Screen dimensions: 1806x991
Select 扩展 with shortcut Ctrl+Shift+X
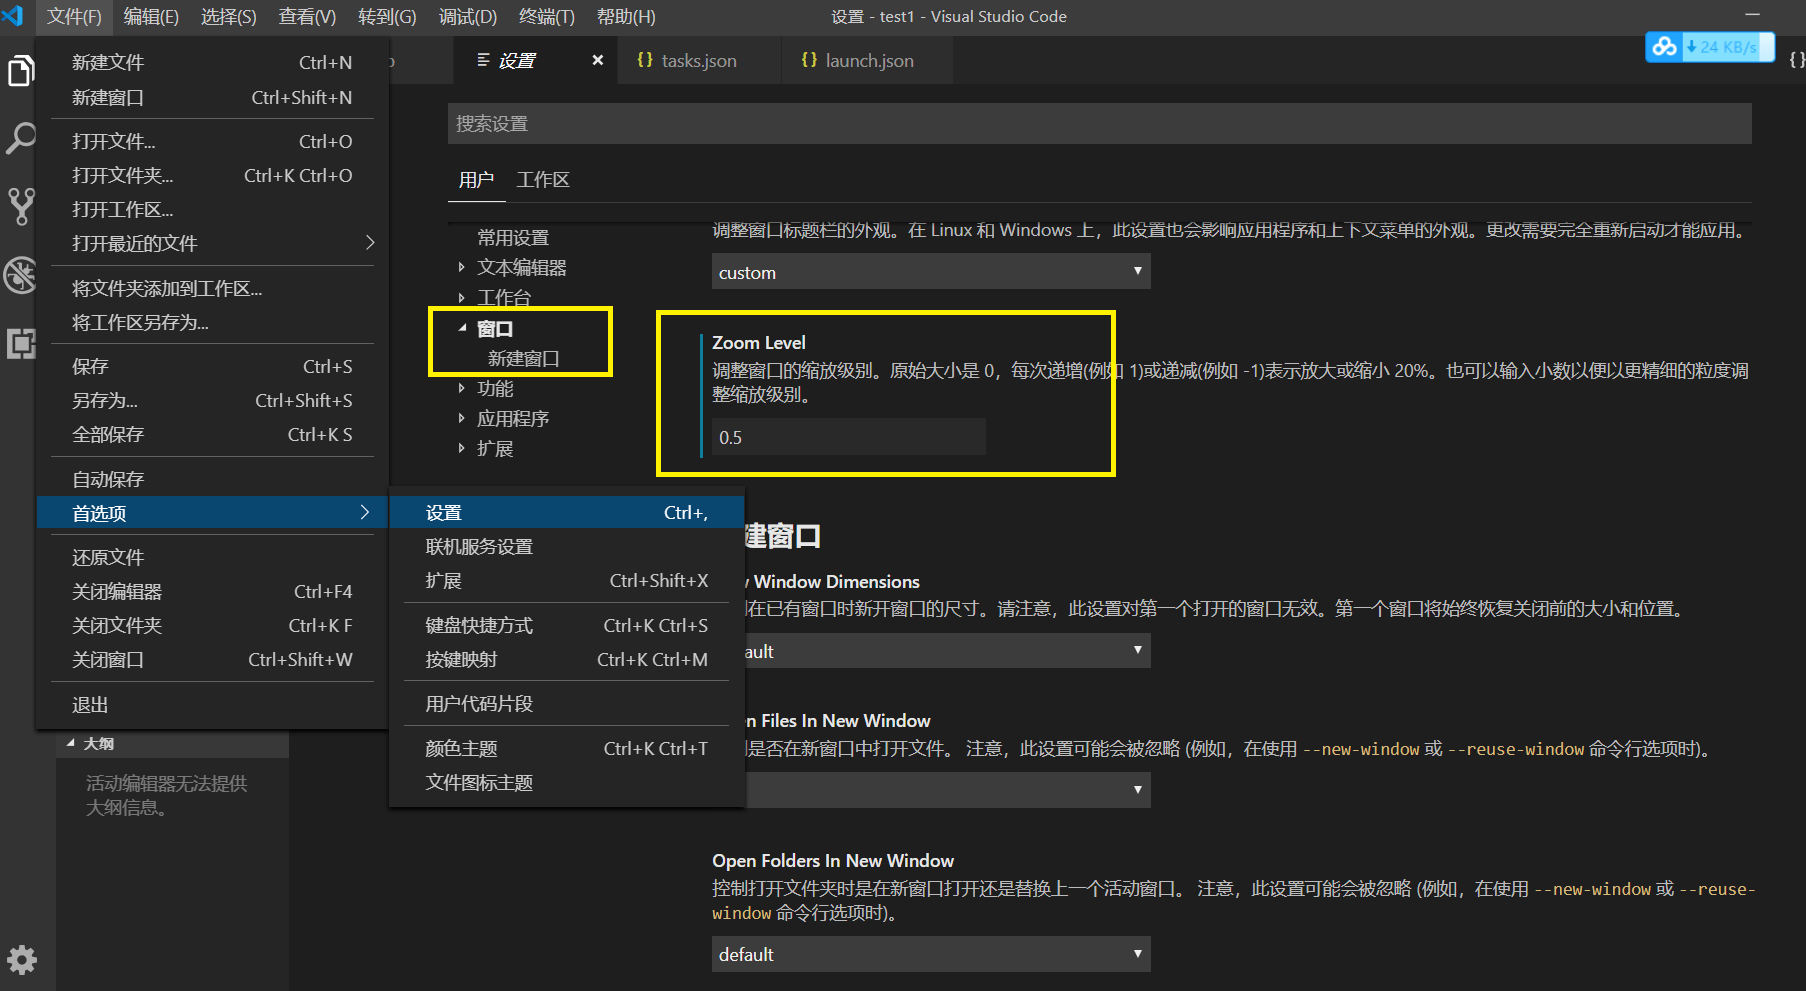click(x=567, y=580)
